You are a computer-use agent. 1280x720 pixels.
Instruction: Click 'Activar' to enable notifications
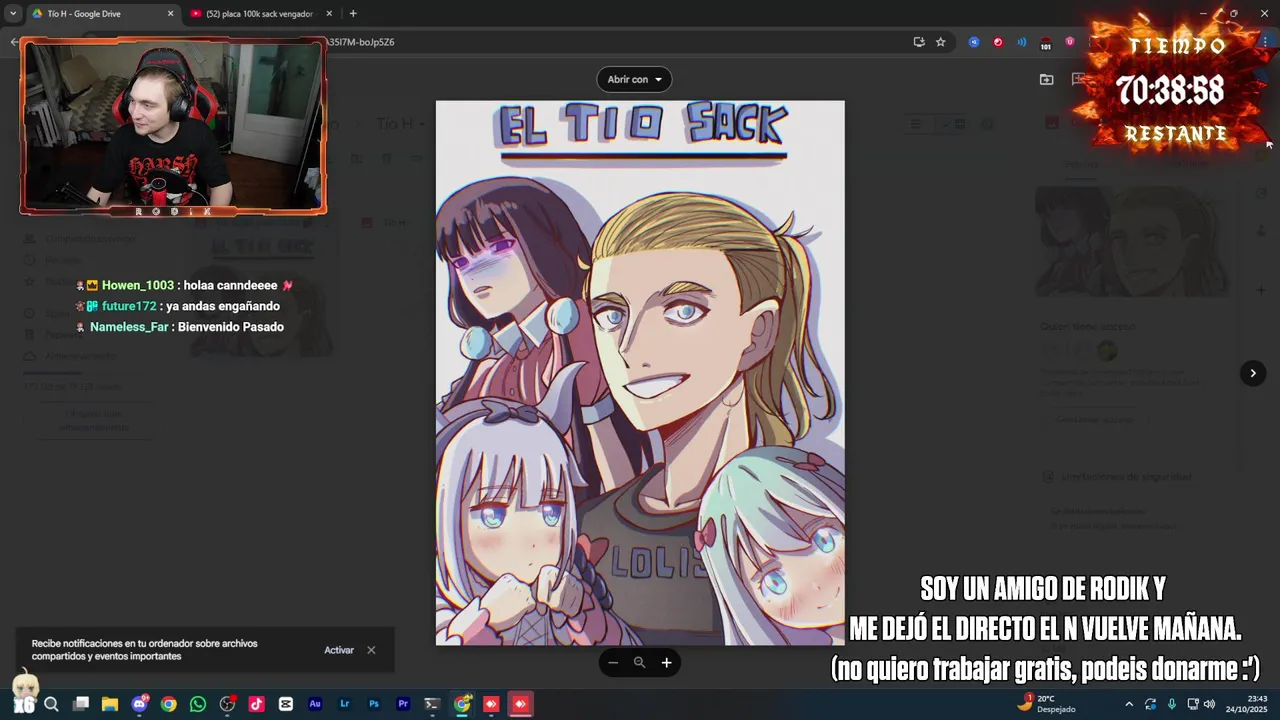click(339, 650)
